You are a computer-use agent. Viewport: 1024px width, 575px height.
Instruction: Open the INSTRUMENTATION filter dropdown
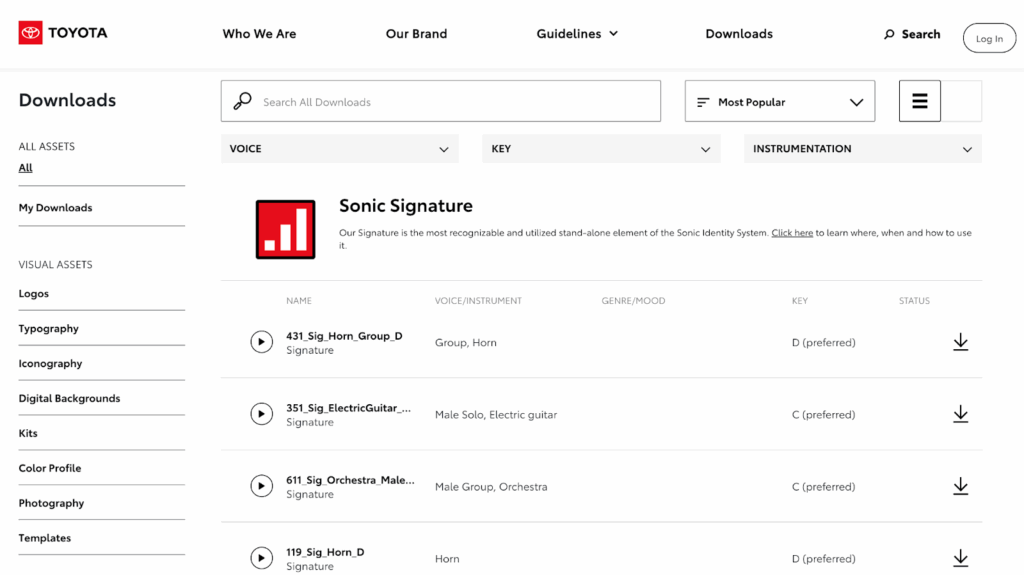tap(862, 149)
